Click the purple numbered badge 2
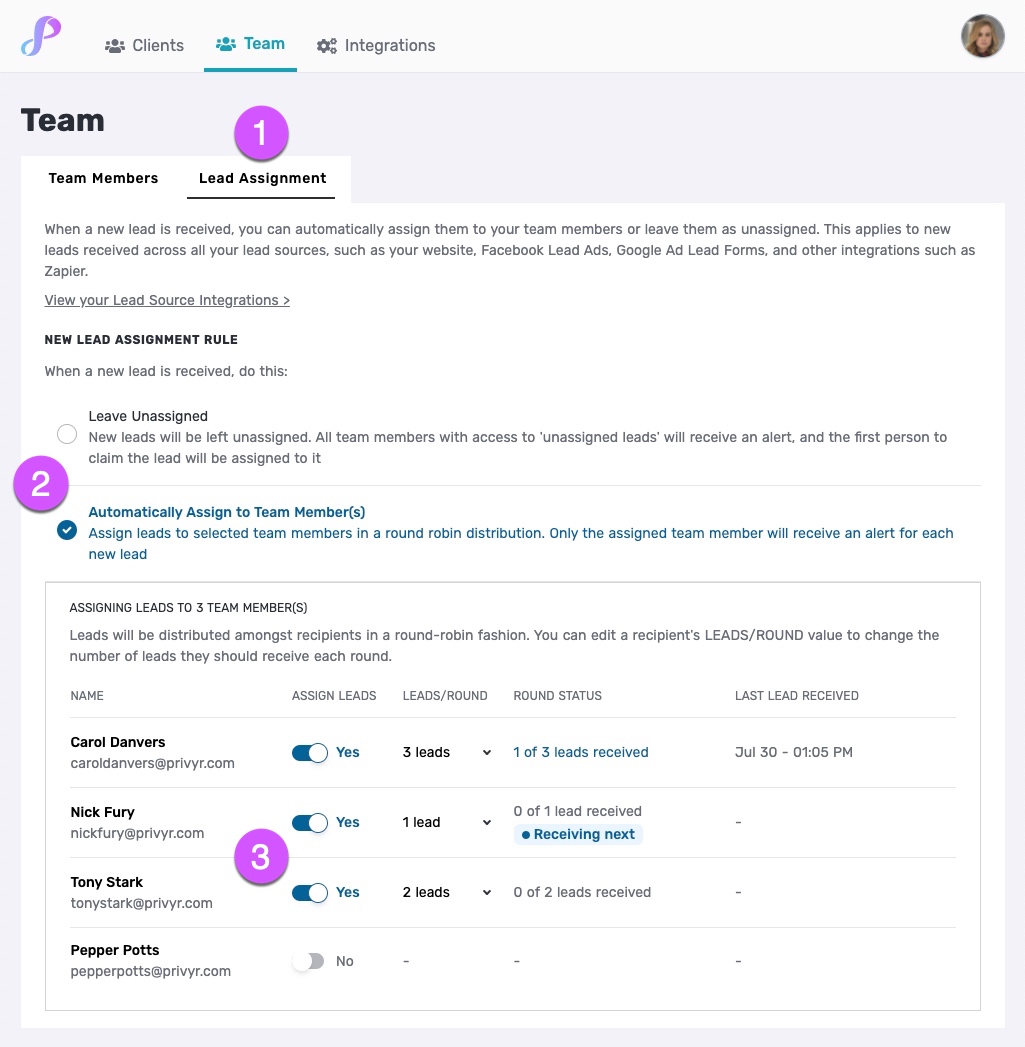 40,483
